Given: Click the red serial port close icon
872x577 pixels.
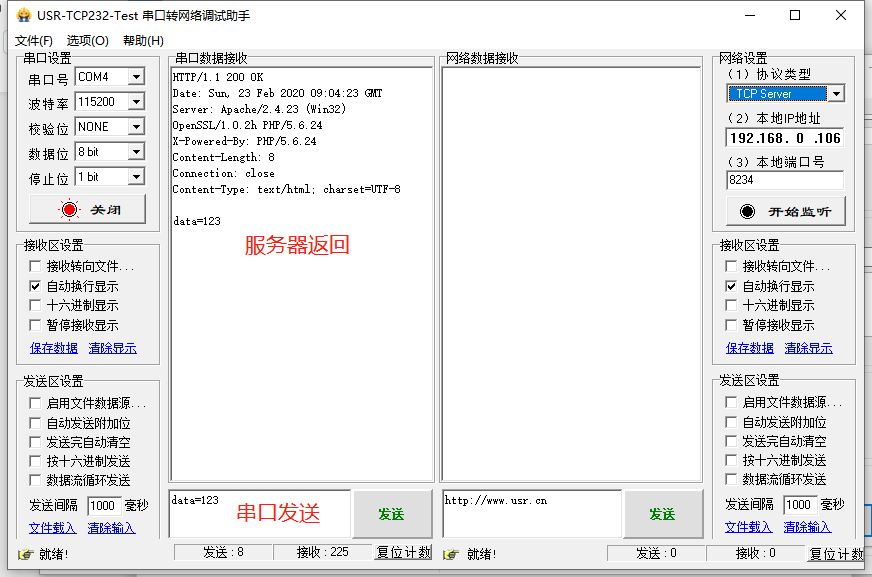Looking at the screenshot, I should 69,210.
